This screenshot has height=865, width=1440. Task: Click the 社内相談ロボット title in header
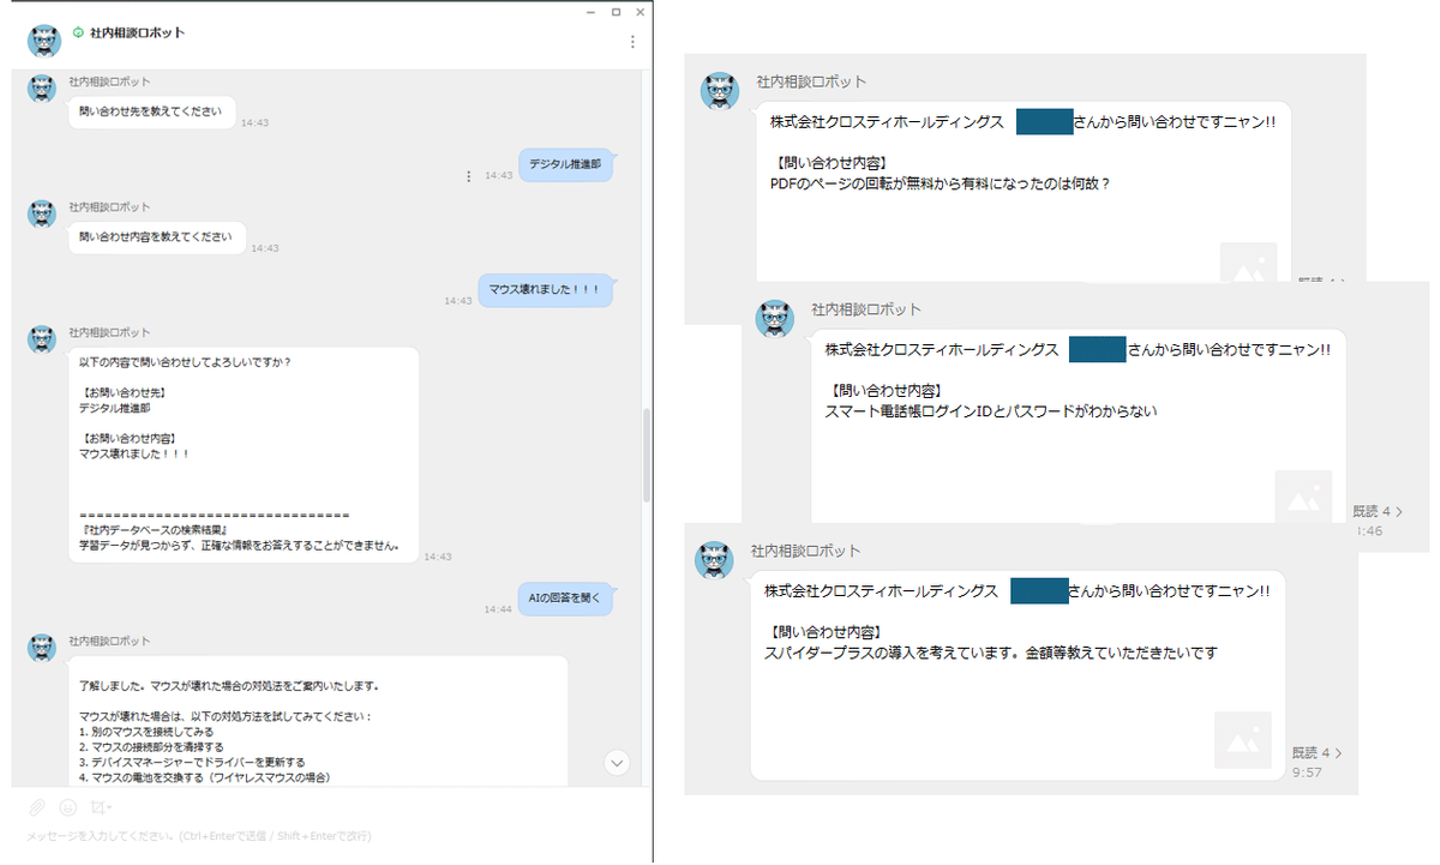[137, 33]
